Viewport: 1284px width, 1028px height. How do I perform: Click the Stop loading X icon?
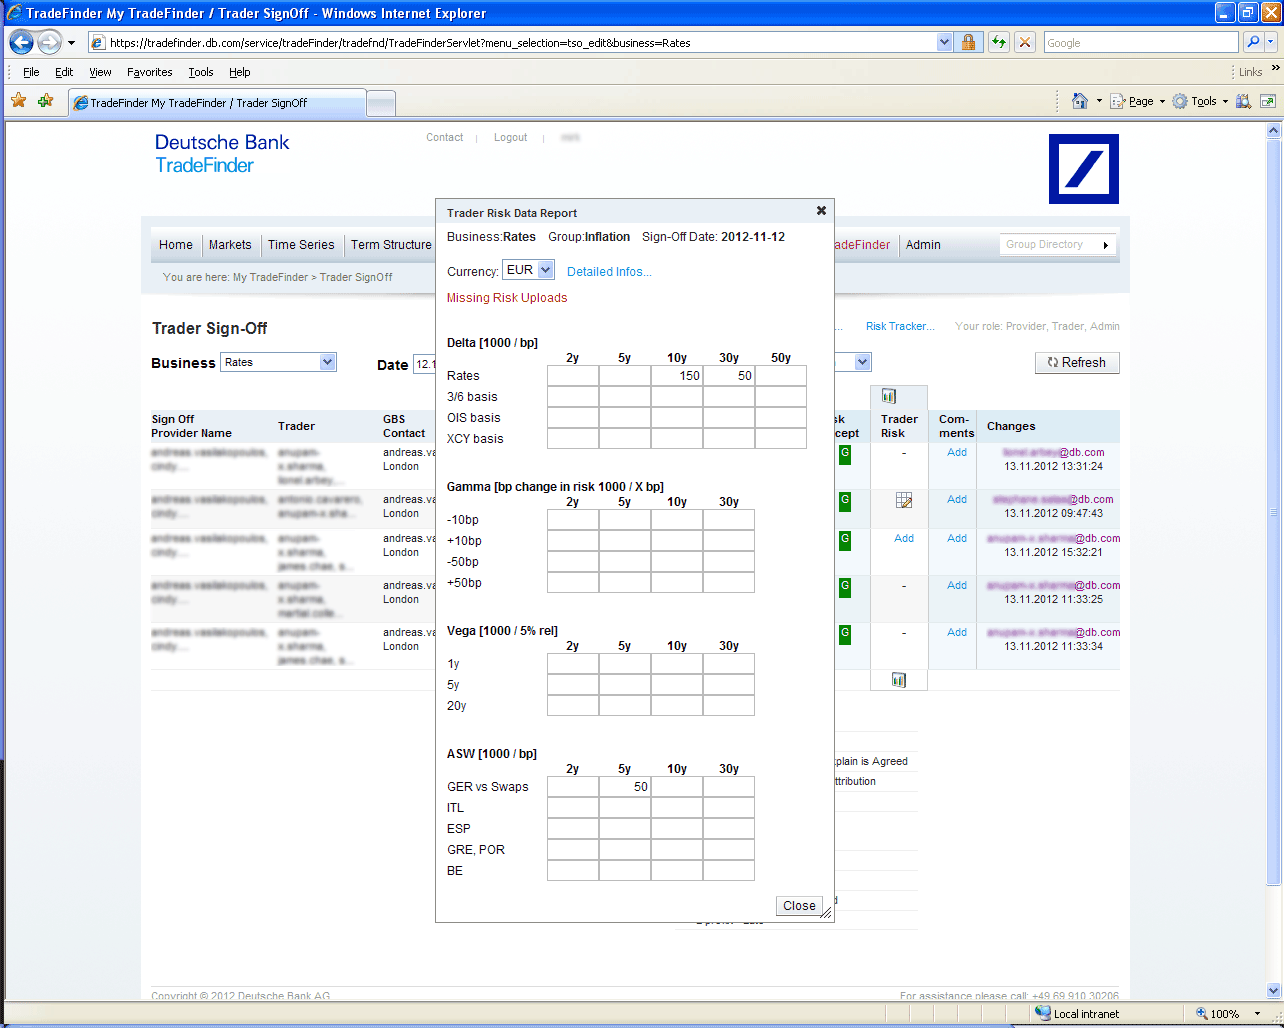click(x=1024, y=43)
